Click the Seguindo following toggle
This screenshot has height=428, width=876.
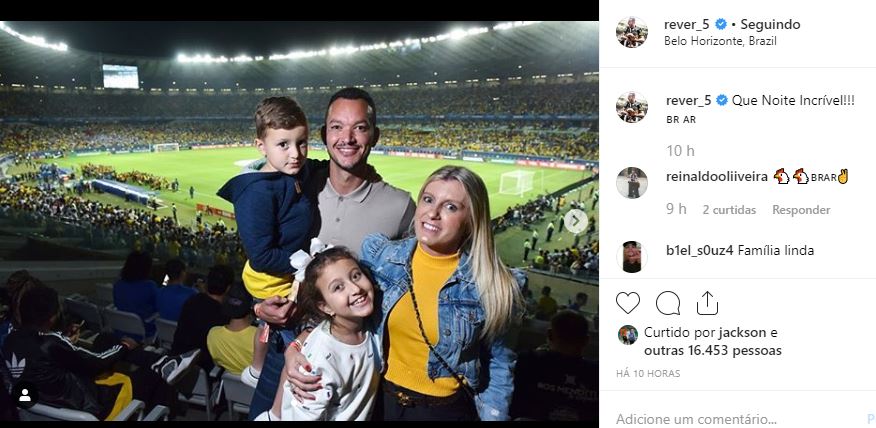(x=770, y=25)
